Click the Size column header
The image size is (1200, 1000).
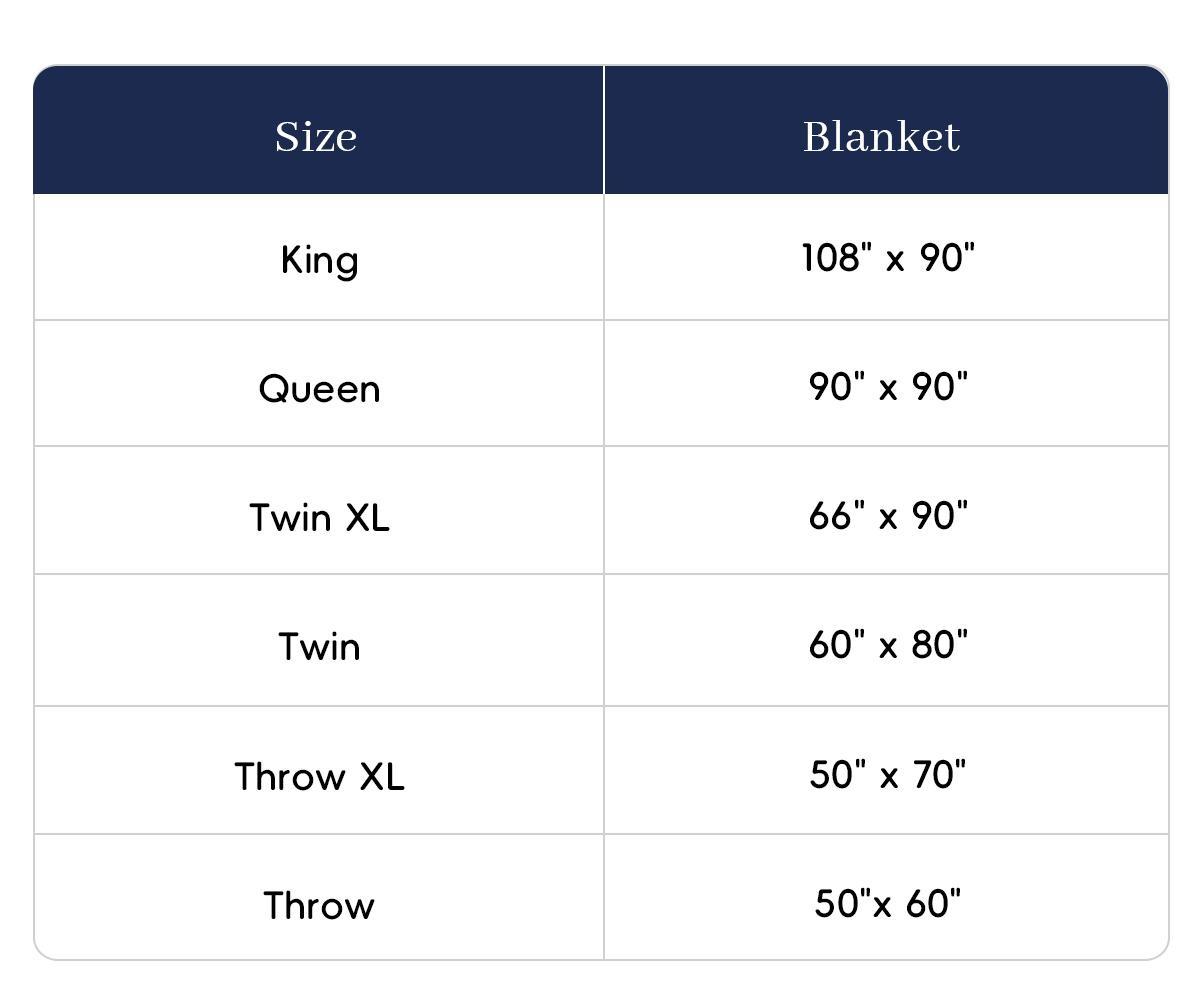point(316,136)
